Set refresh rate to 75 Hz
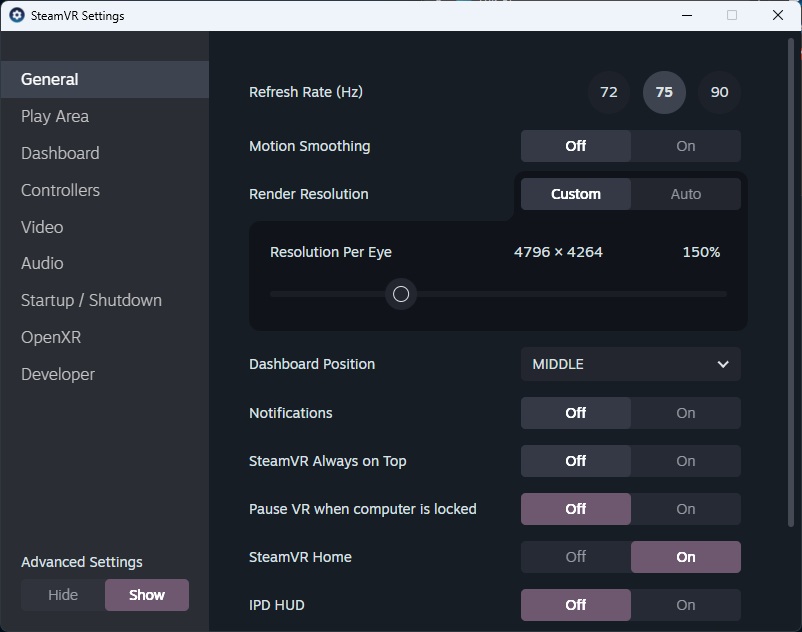Screen dimensions: 802x632 [664, 92]
